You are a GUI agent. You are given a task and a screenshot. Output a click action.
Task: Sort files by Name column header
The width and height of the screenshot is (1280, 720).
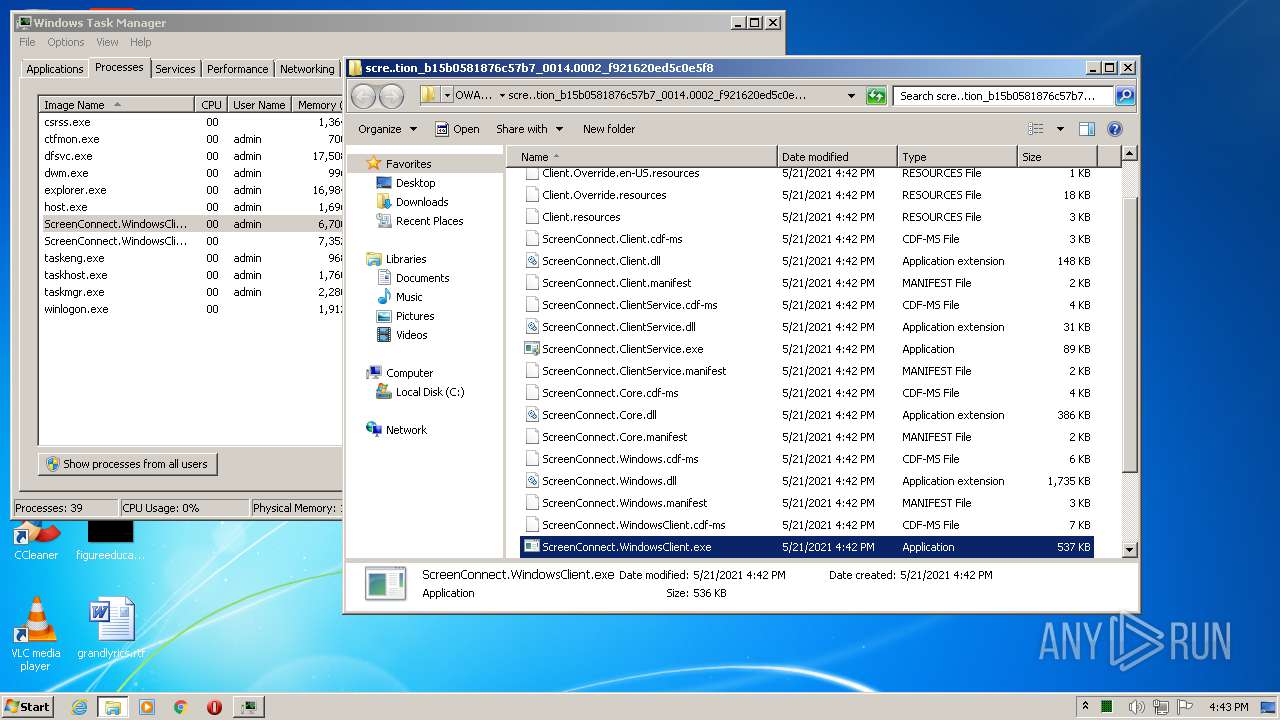coord(641,157)
